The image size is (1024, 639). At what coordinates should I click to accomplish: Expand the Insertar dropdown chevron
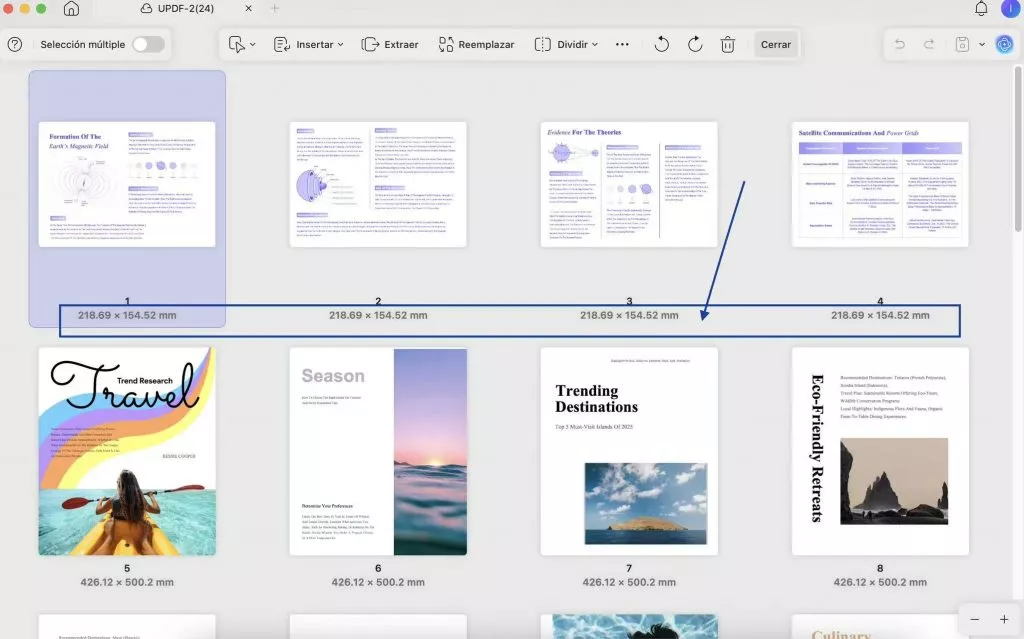tap(340, 44)
